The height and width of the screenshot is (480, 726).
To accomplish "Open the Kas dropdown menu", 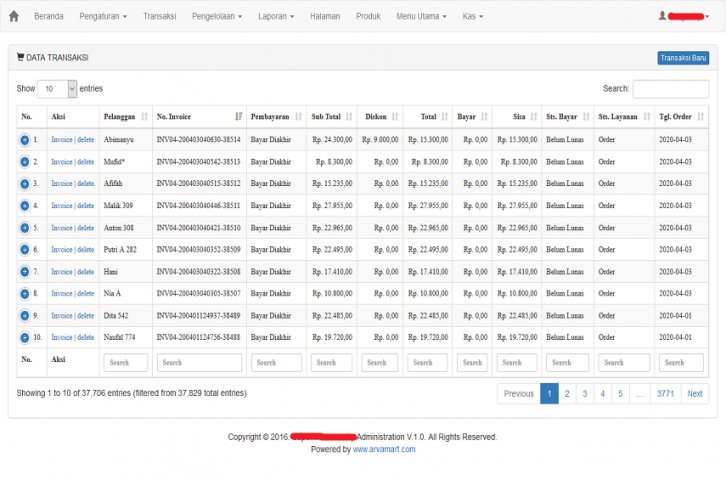I will [x=473, y=16].
